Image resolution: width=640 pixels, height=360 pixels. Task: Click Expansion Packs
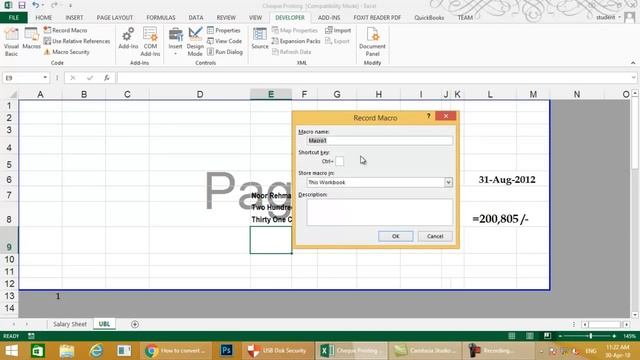tap(296, 41)
